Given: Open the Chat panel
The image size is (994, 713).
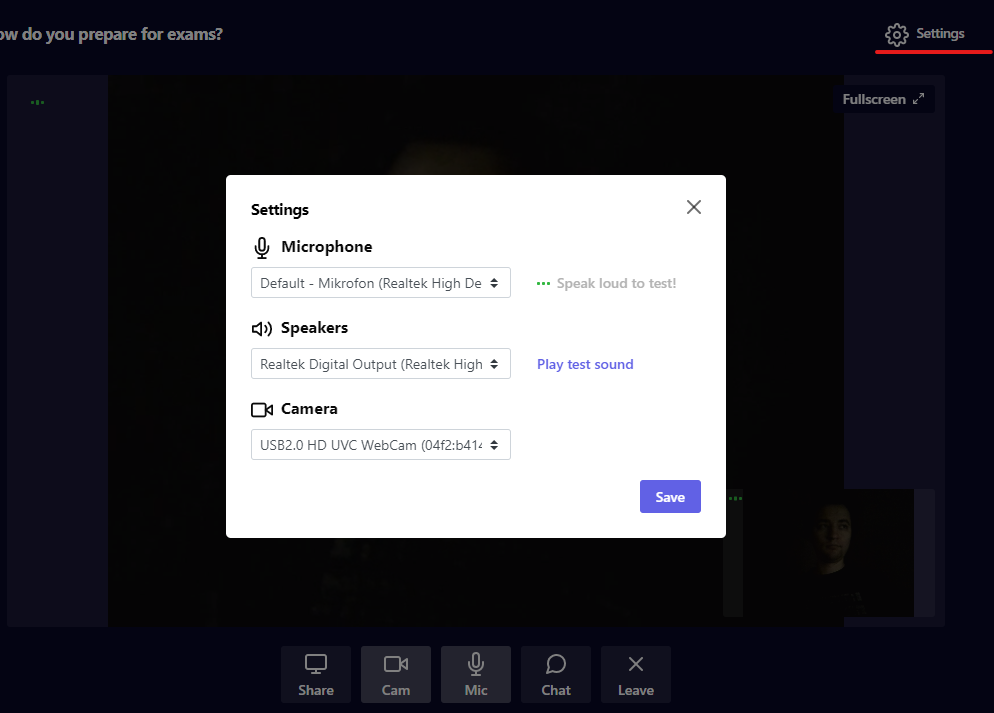Looking at the screenshot, I should point(556,675).
